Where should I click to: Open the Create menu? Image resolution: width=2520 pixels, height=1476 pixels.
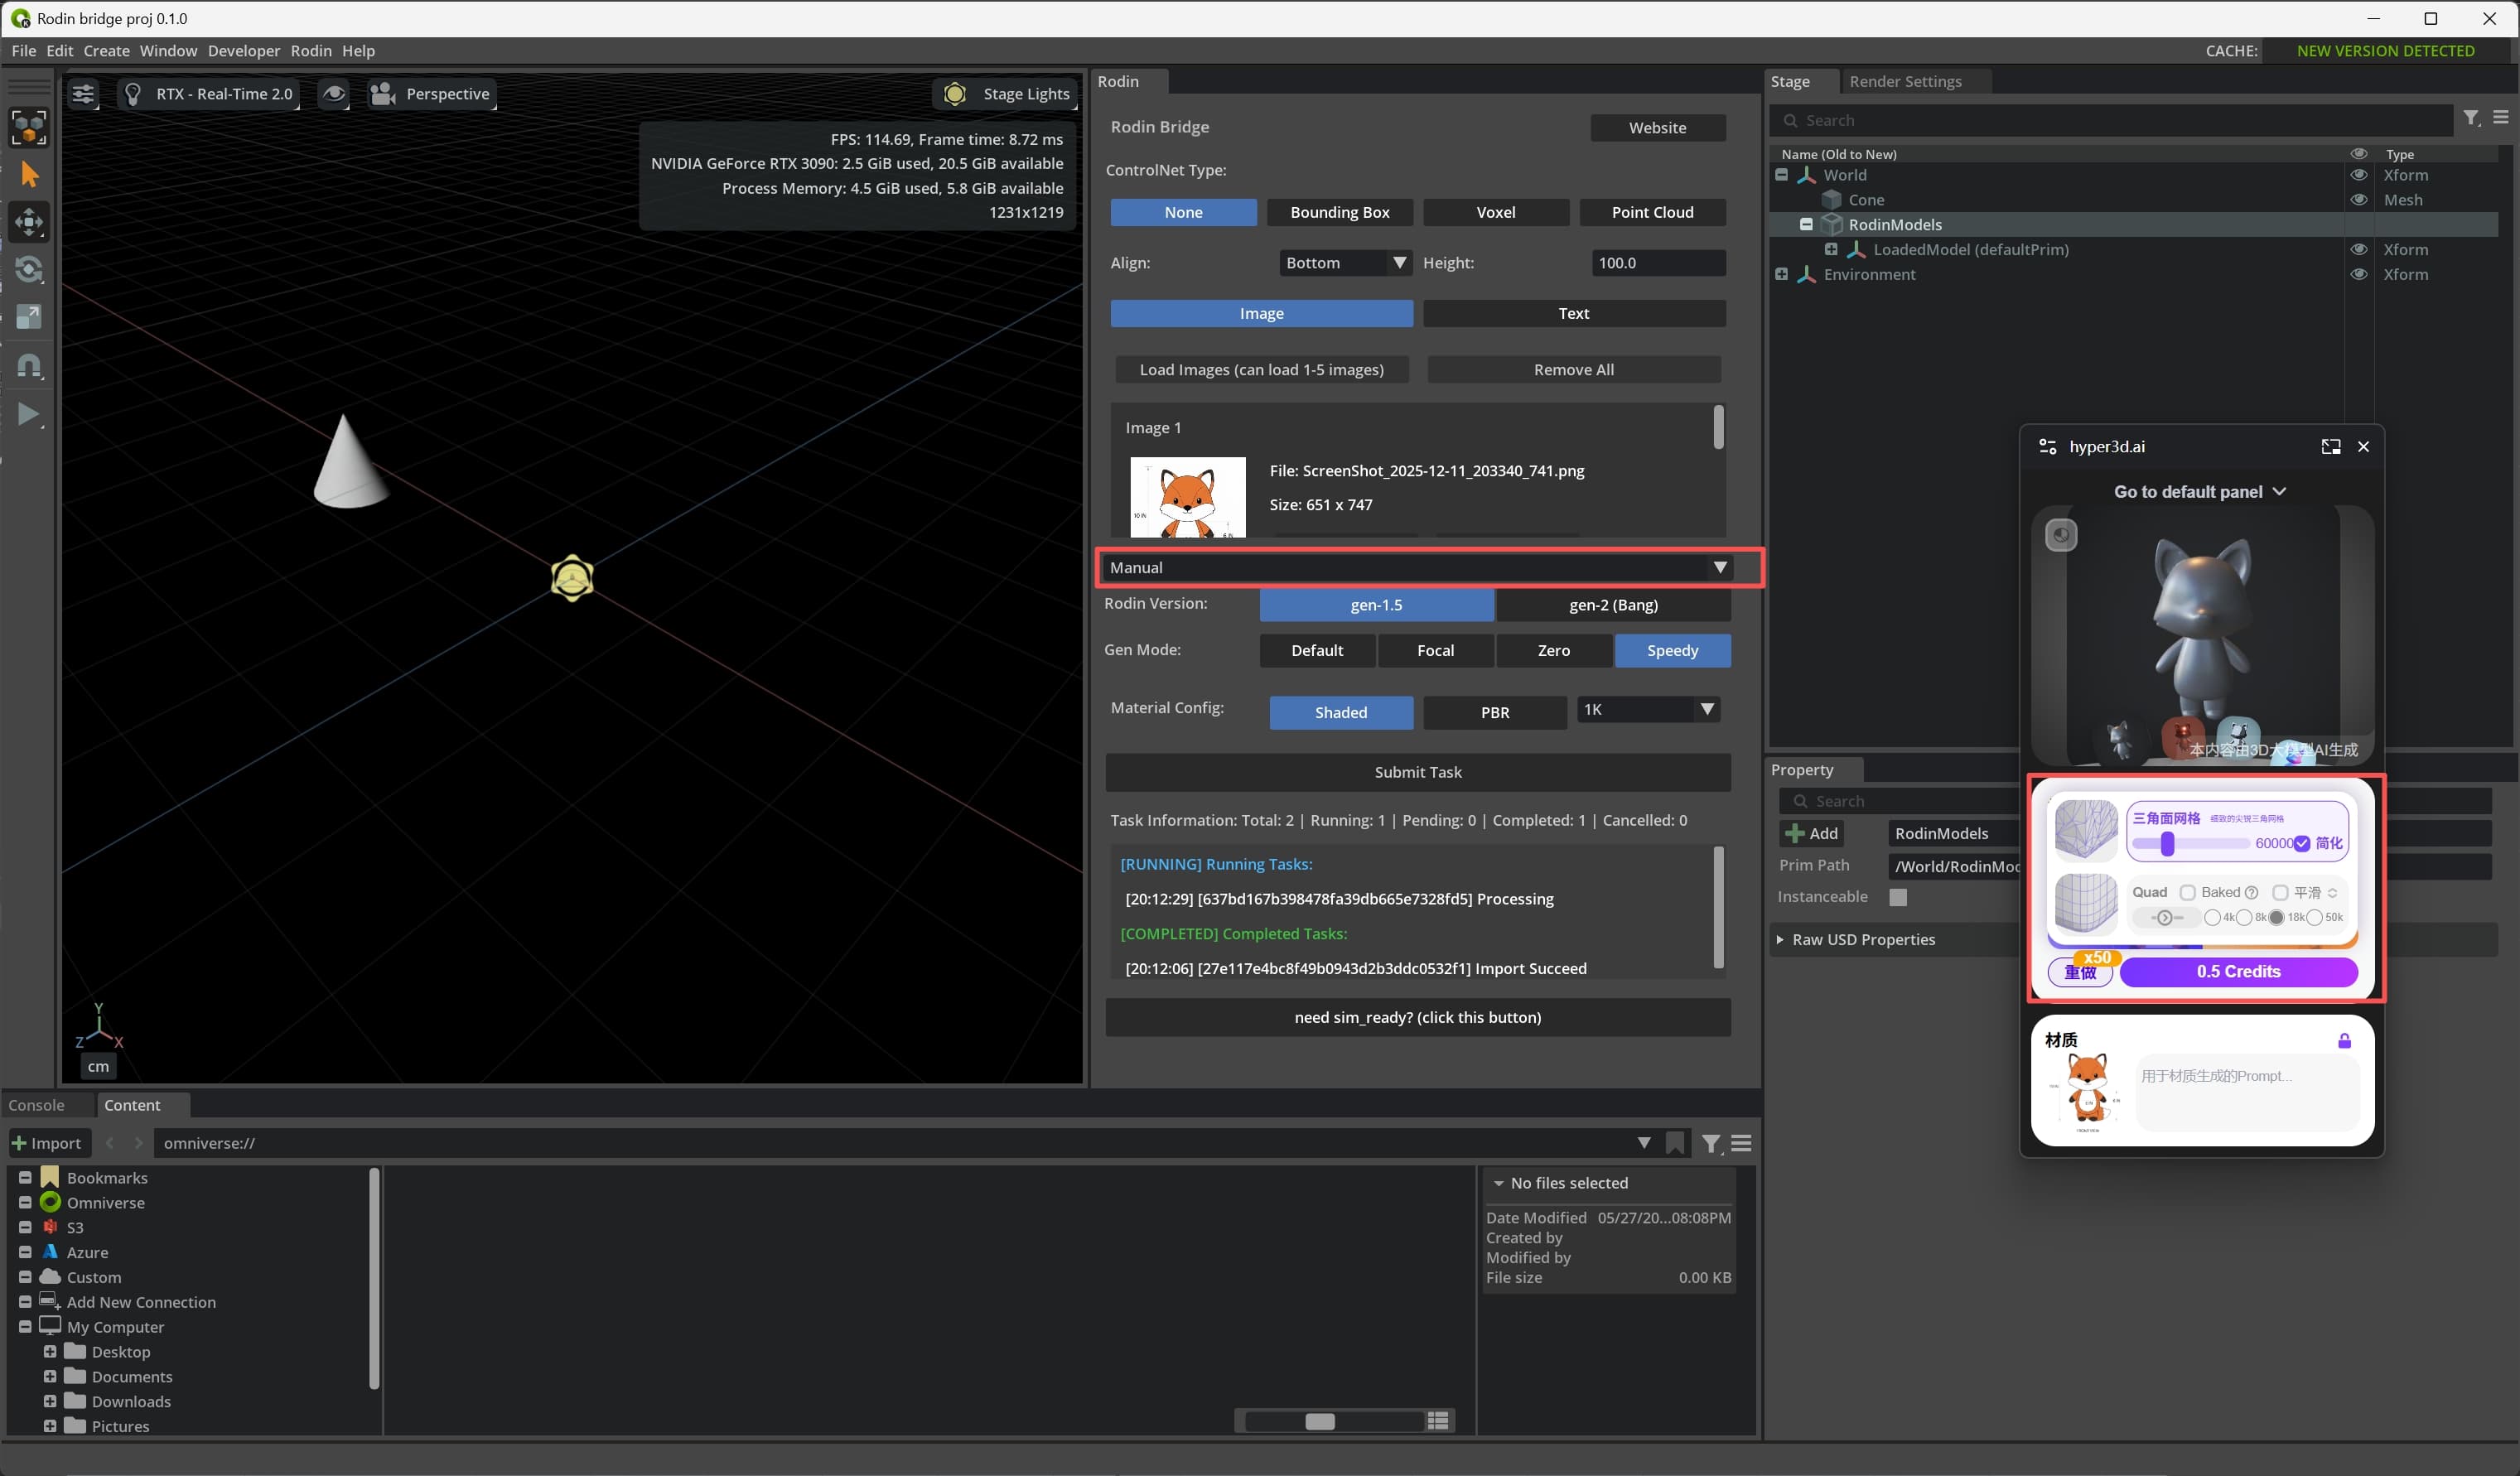[106, 51]
